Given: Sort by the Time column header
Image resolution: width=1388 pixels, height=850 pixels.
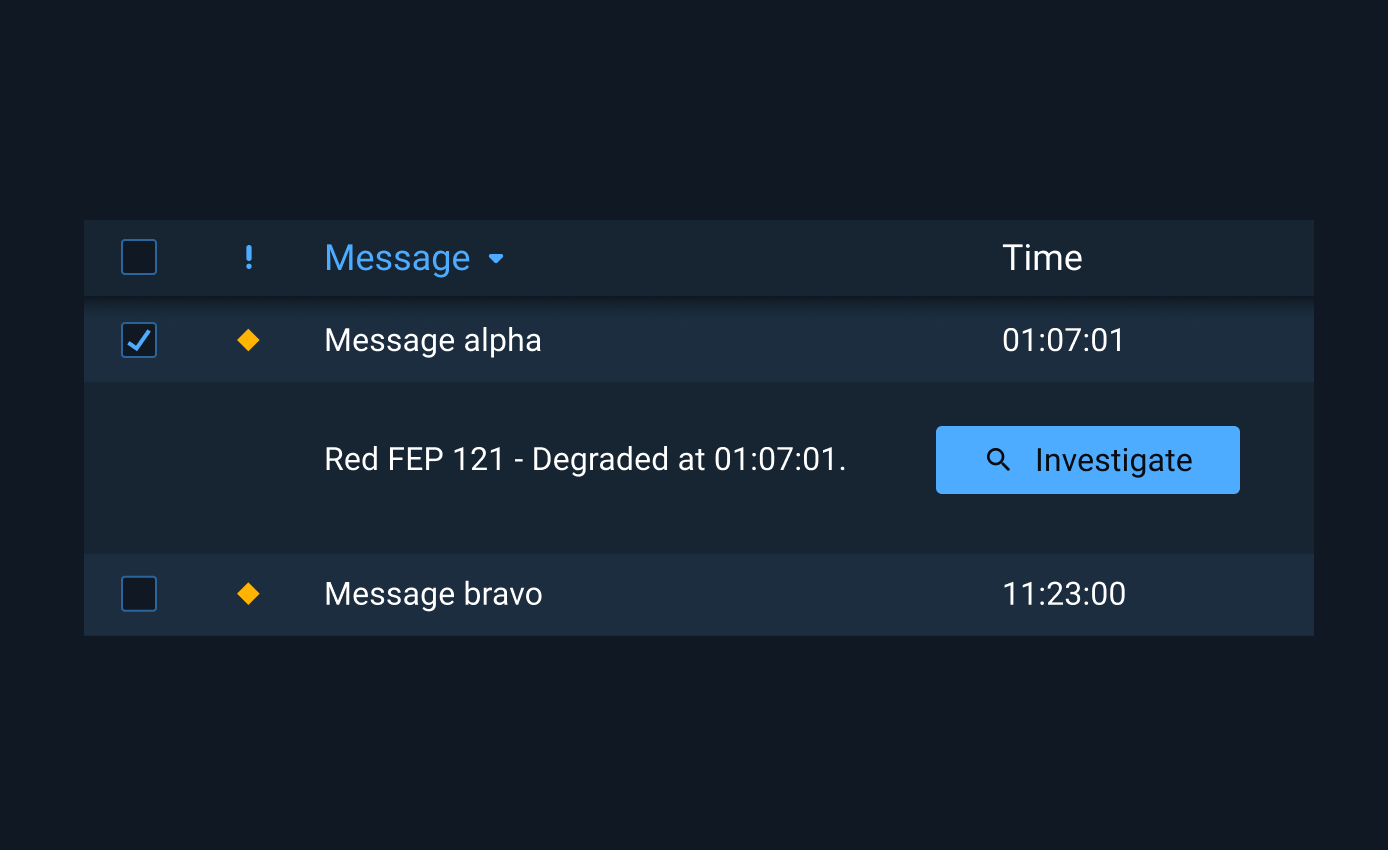Looking at the screenshot, I should 1042,258.
